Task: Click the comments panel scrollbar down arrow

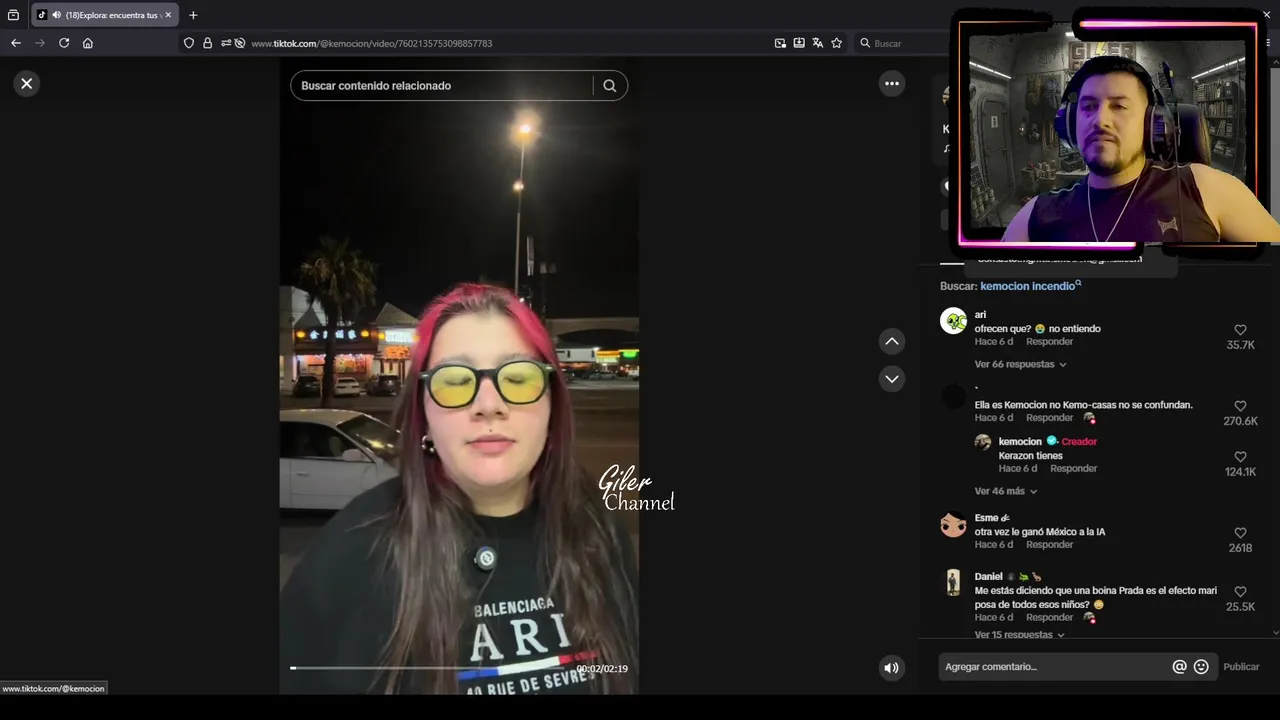Action: pos(1275,632)
